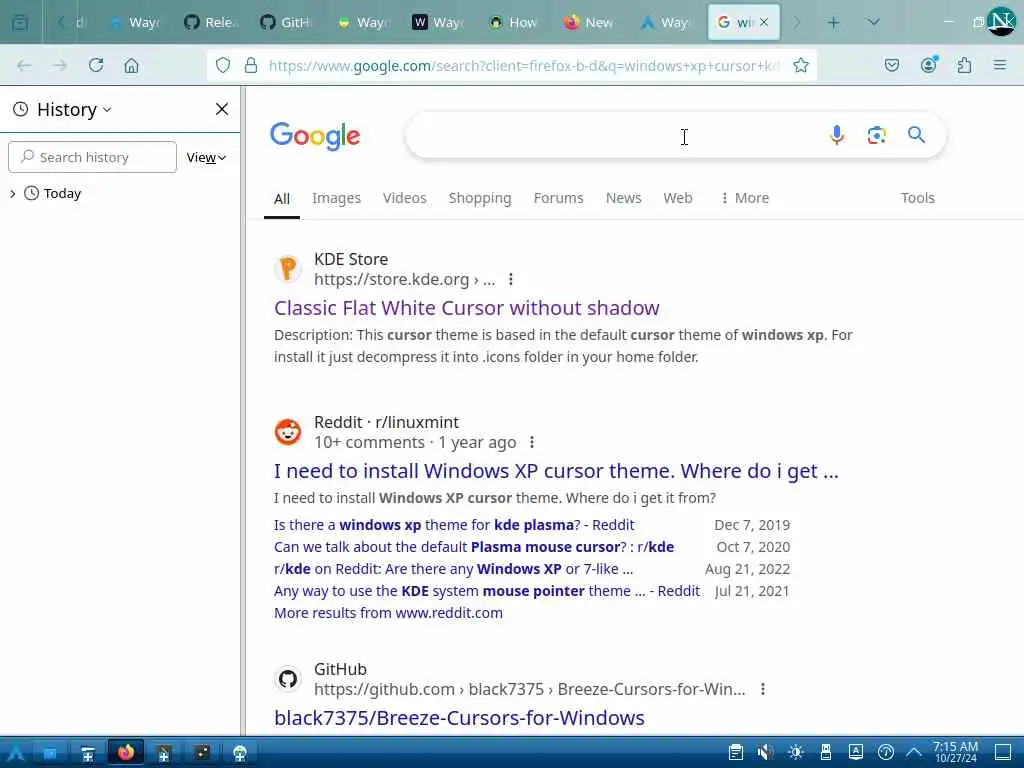Open the keyboard layout tray icon
This screenshot has height=768, width=1024.
click(x=856, y=752)
